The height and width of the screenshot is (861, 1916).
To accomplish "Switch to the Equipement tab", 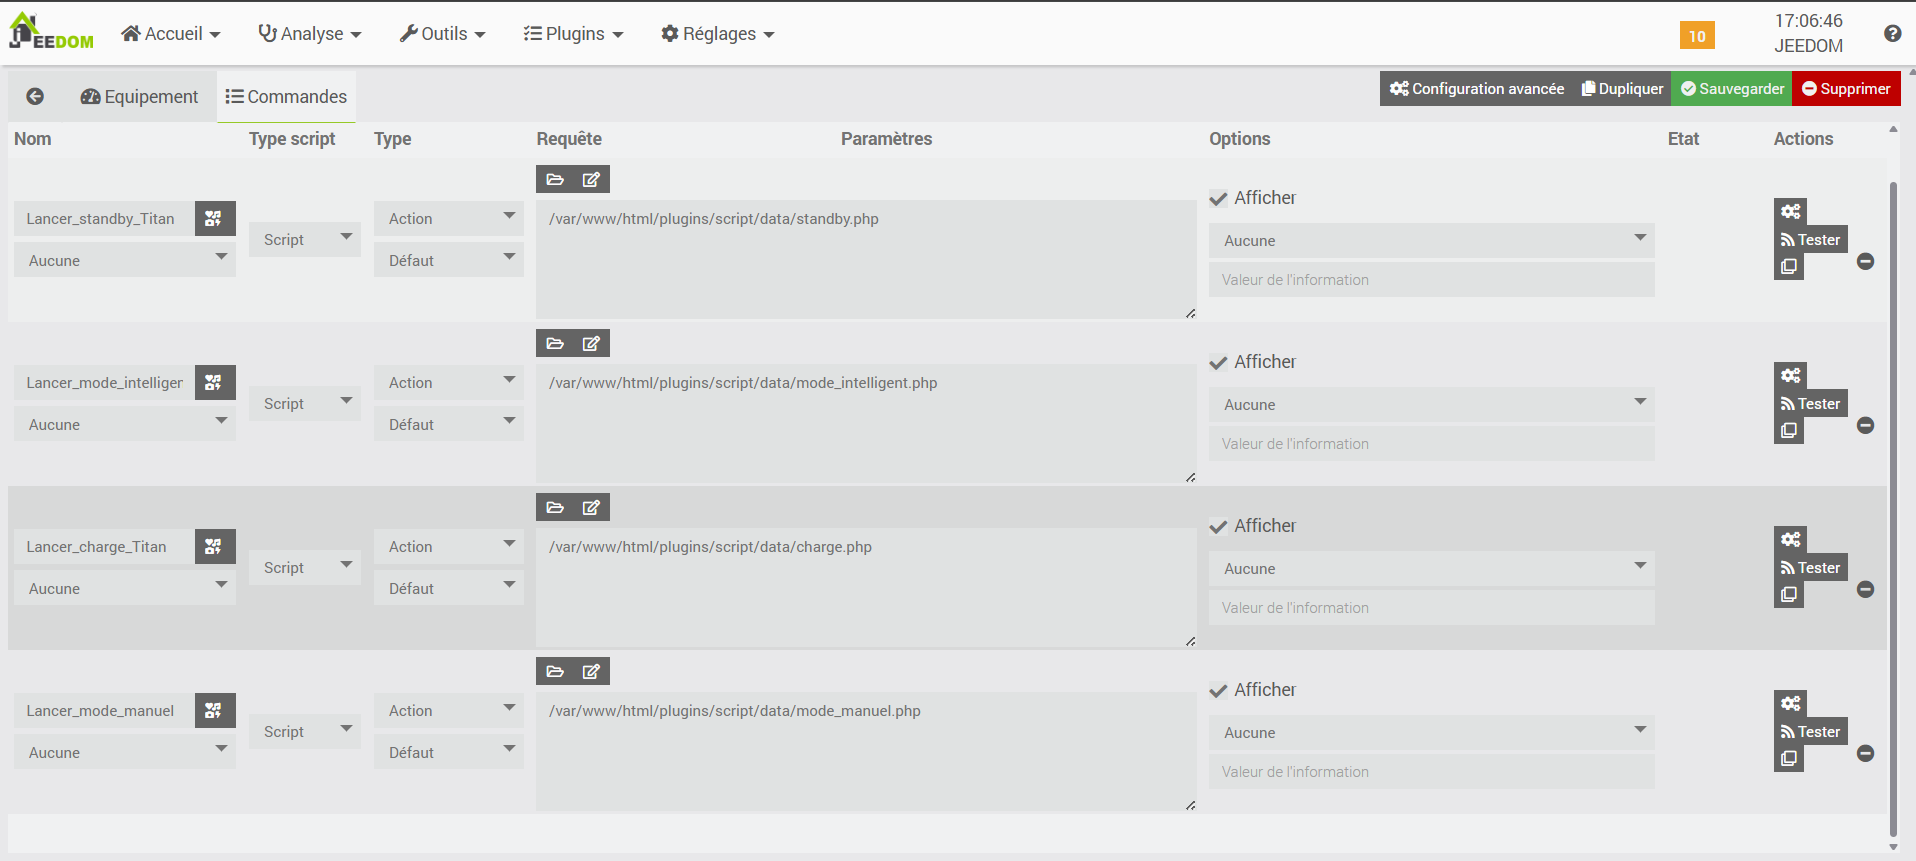I will click(139, 97).
